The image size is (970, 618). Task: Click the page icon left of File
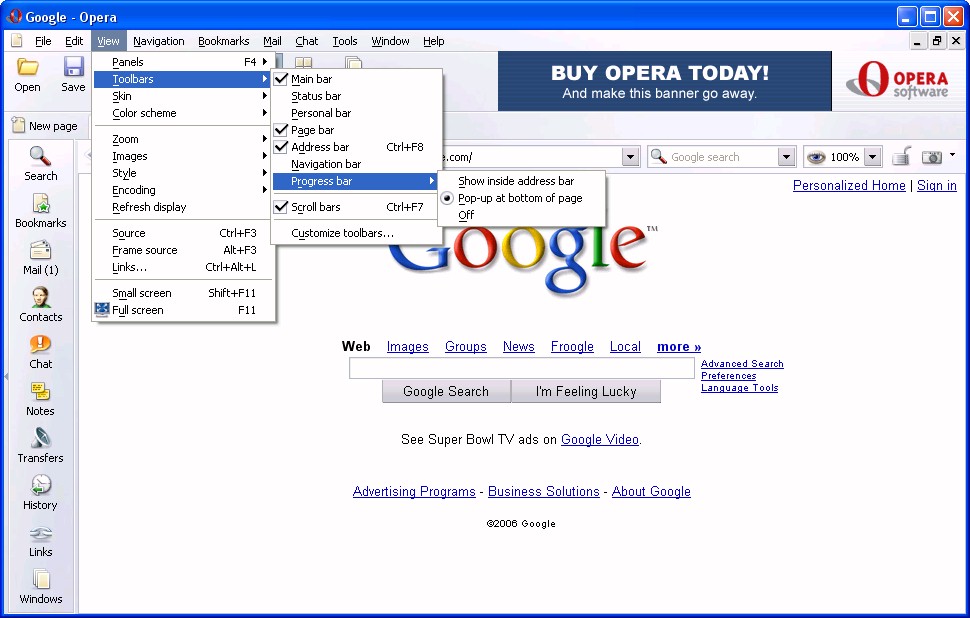[x=17, y=41]
